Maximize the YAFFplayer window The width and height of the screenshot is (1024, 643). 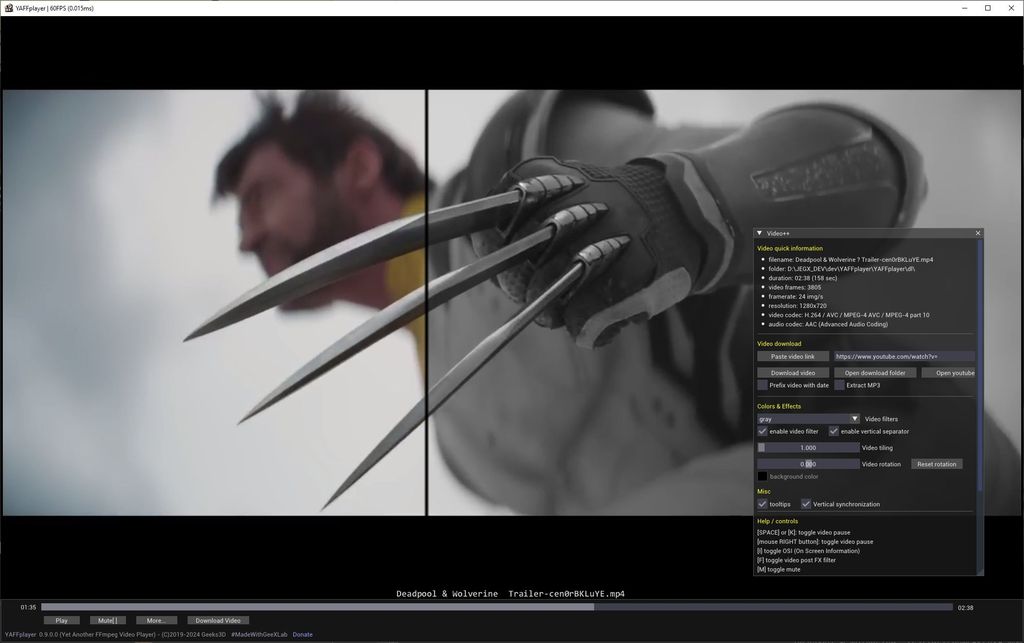tap(987, 8)
